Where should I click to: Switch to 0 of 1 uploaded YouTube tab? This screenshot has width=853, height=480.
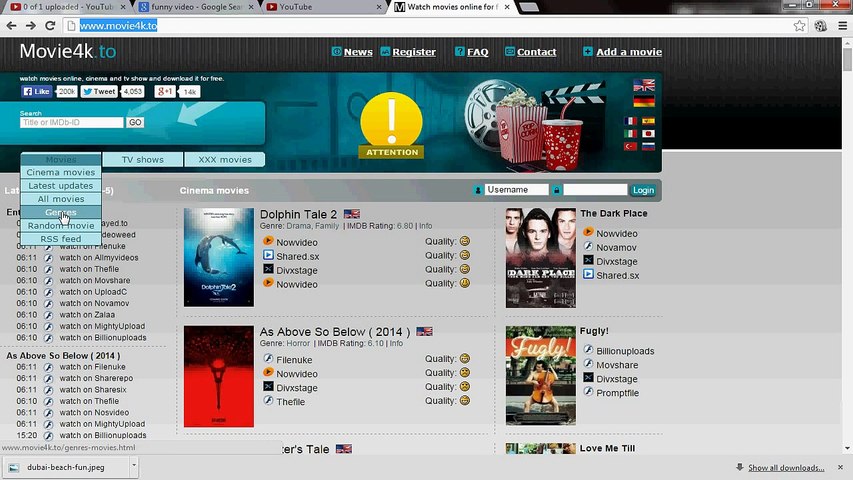tap(68, 7)
